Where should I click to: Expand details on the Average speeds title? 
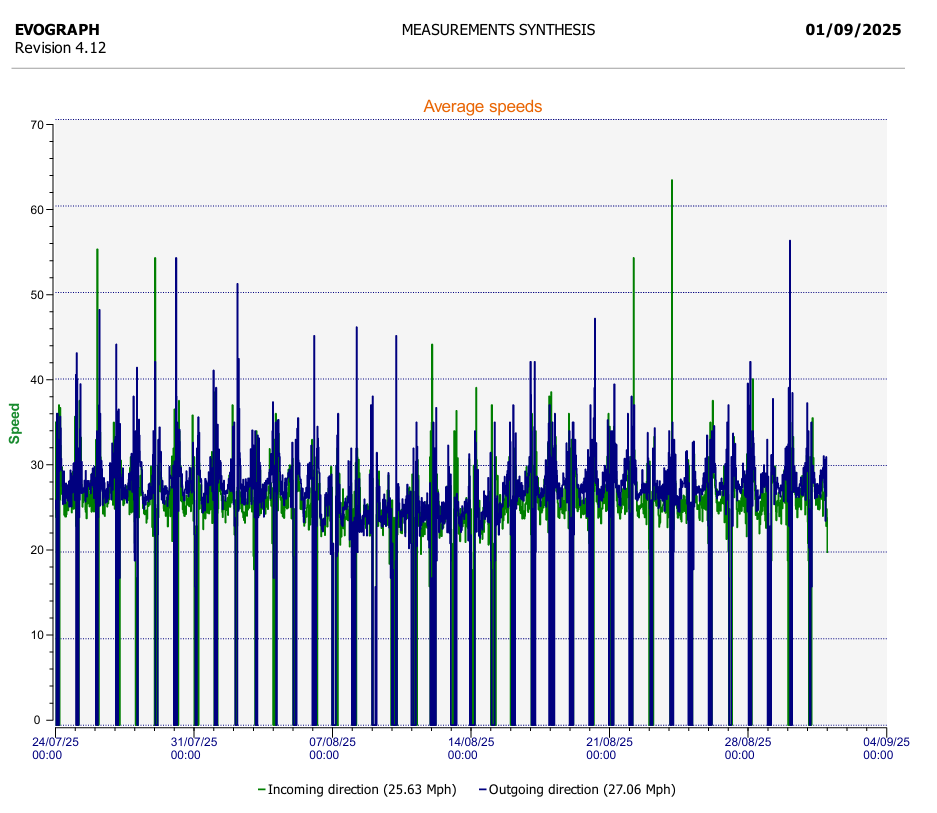coord(483,106)
